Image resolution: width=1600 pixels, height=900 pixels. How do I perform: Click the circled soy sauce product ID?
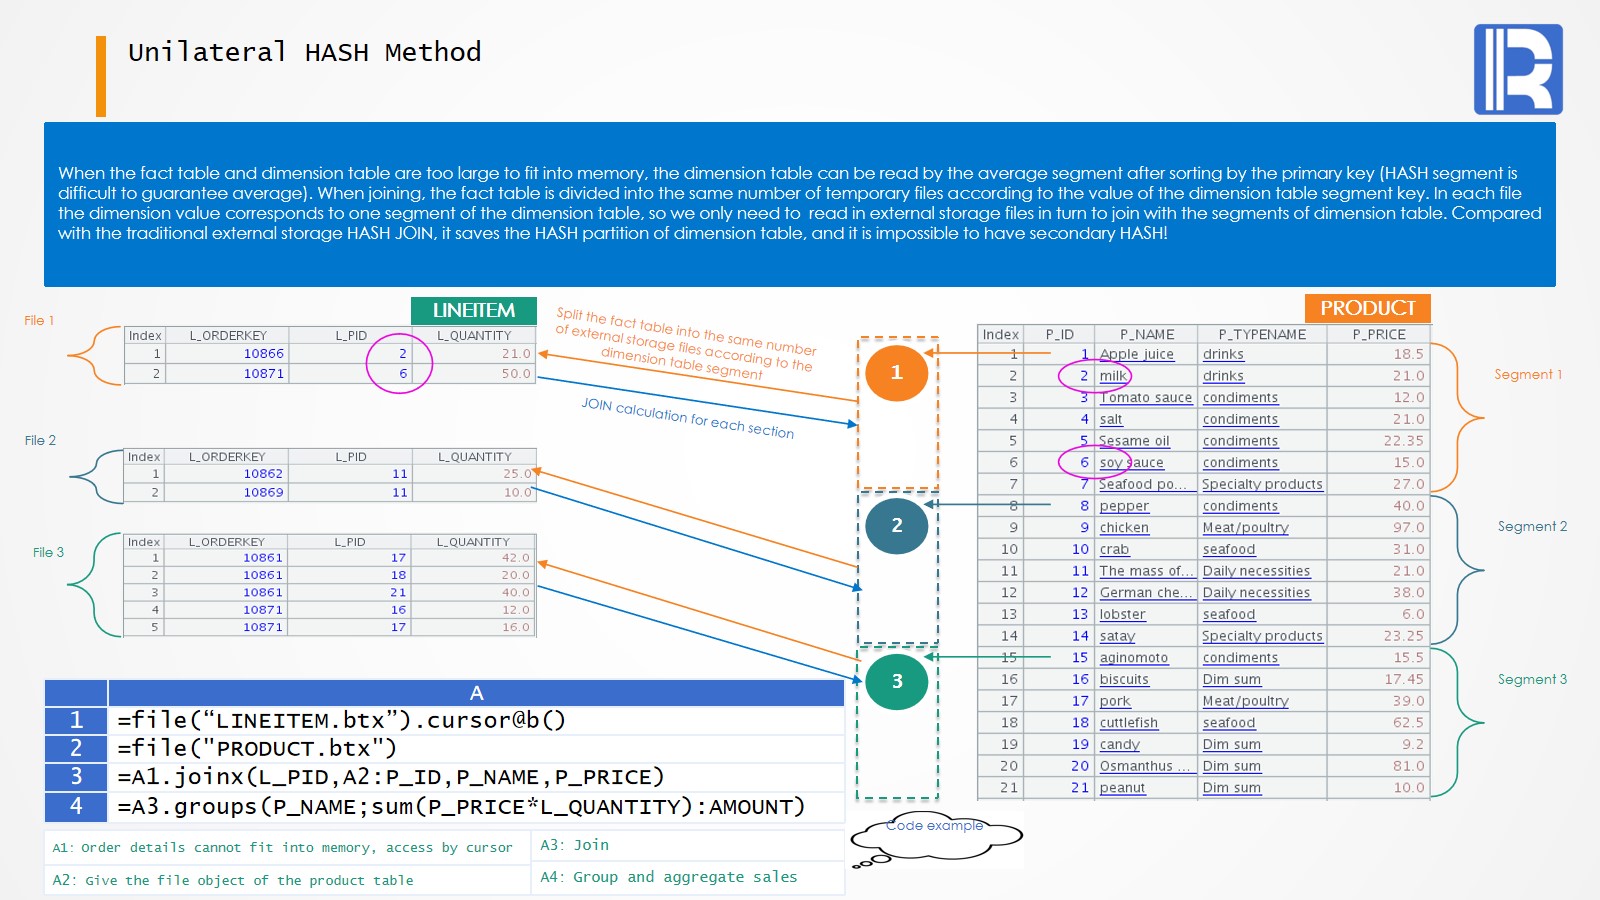click(1084, 463)
